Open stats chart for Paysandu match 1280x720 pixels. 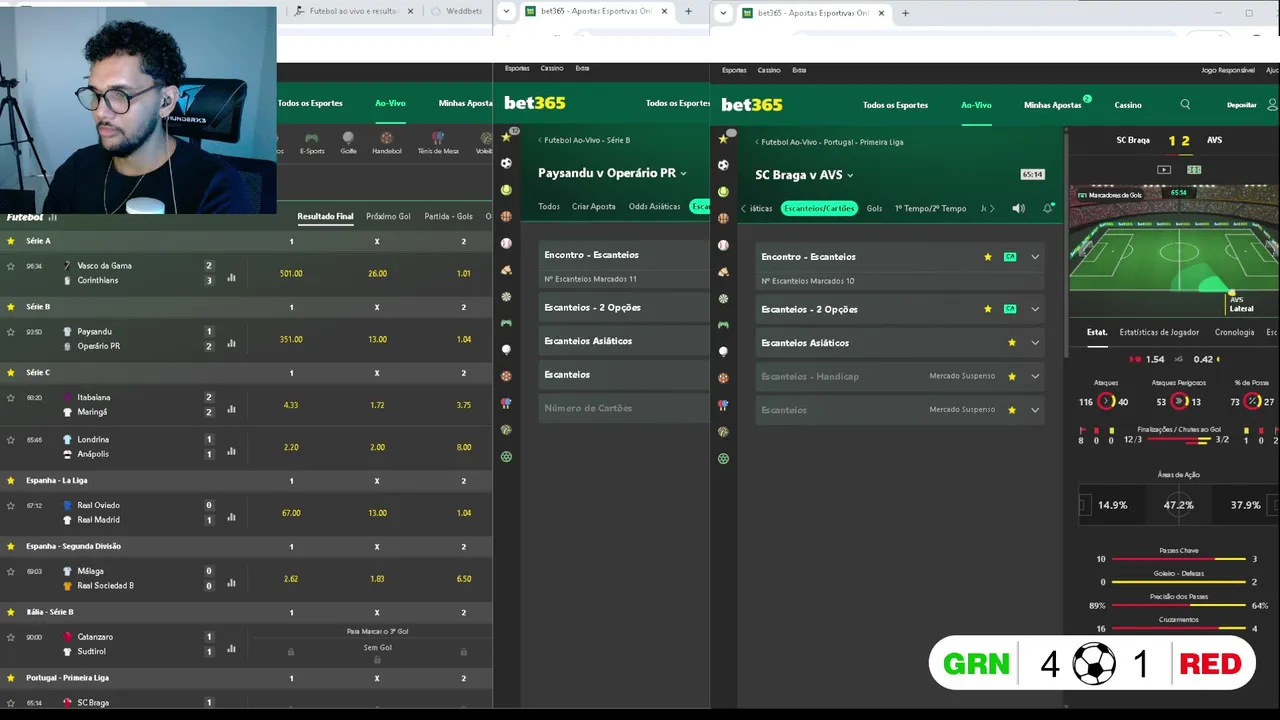(231, 343)
